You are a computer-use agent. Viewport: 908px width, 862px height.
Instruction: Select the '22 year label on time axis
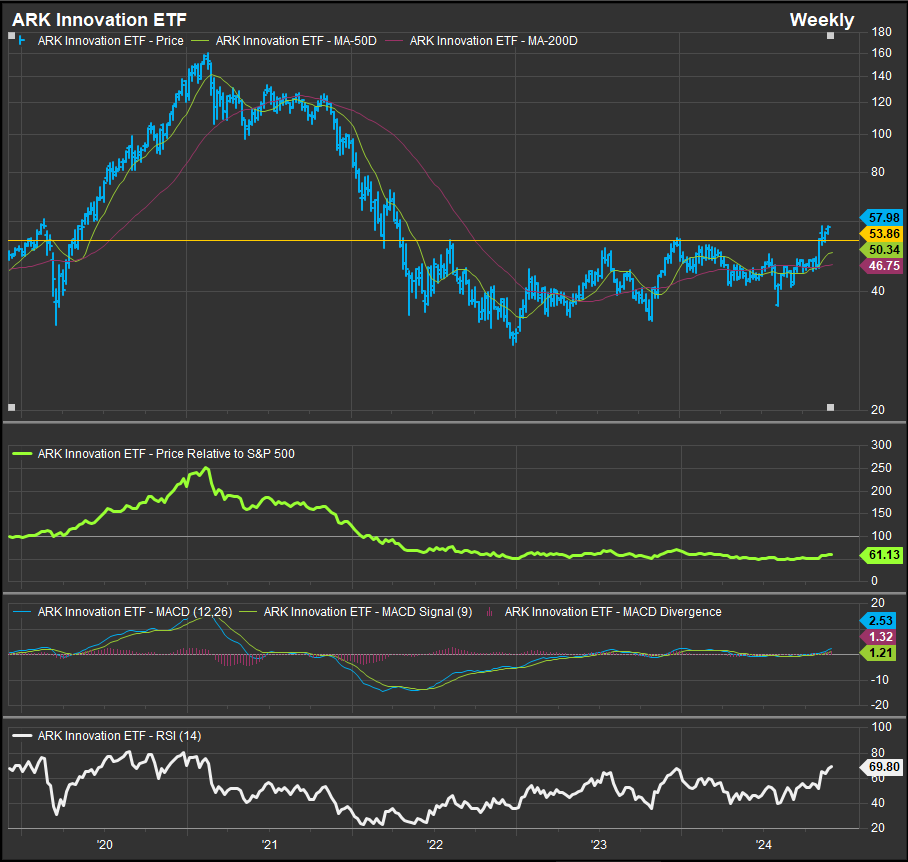pos(434,845)
